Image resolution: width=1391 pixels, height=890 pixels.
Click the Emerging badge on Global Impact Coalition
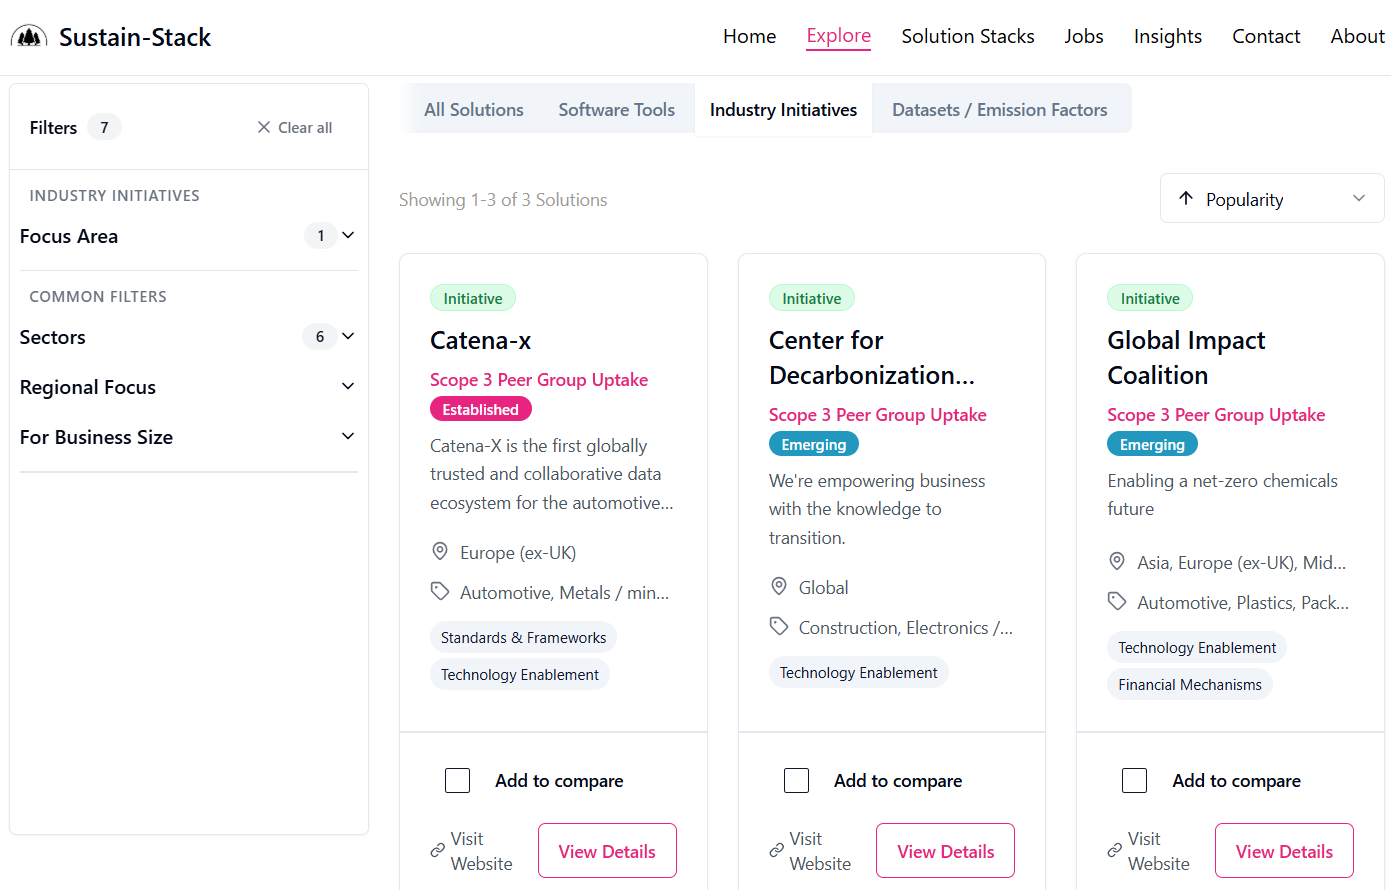coord(1152,444)
